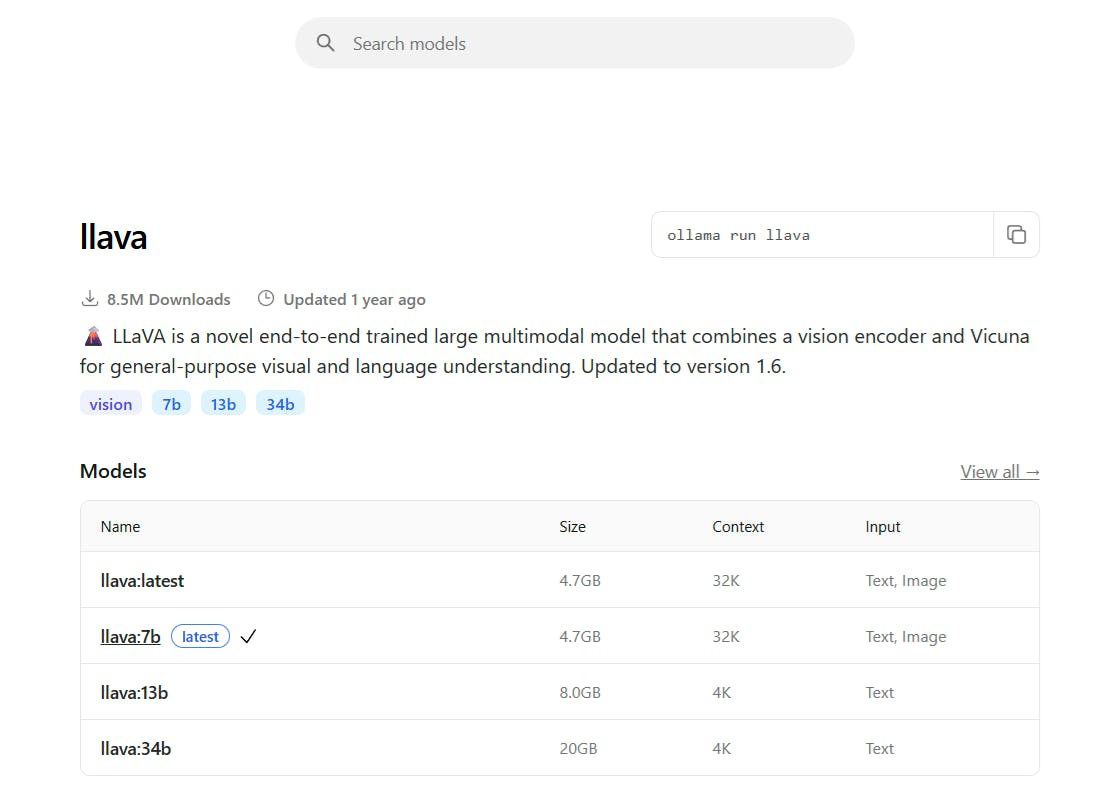
Task: Click the checkmark beside llava:7b
Action: [x=248, y=637]
